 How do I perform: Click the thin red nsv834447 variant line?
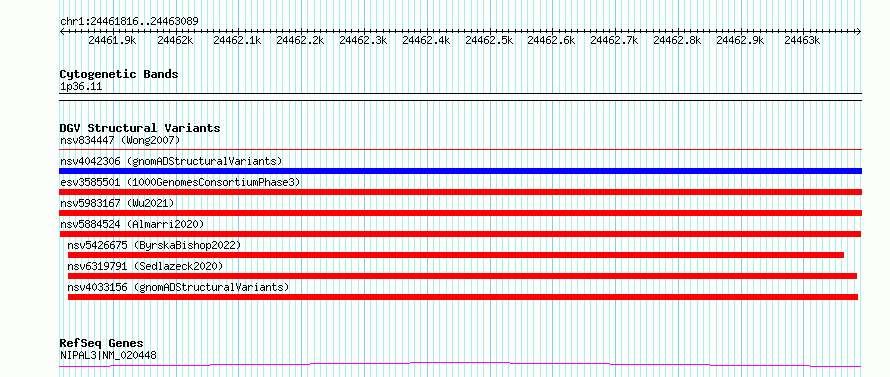tap(460, 149)
